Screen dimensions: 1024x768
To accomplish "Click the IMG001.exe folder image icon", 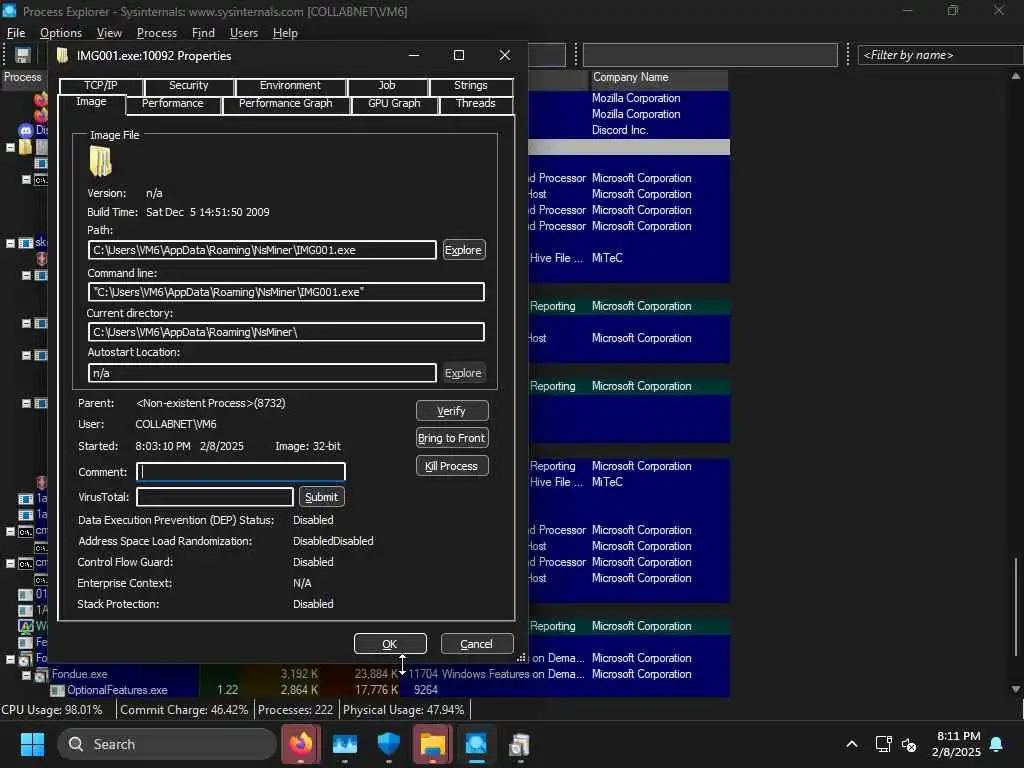I will [101, 161].
